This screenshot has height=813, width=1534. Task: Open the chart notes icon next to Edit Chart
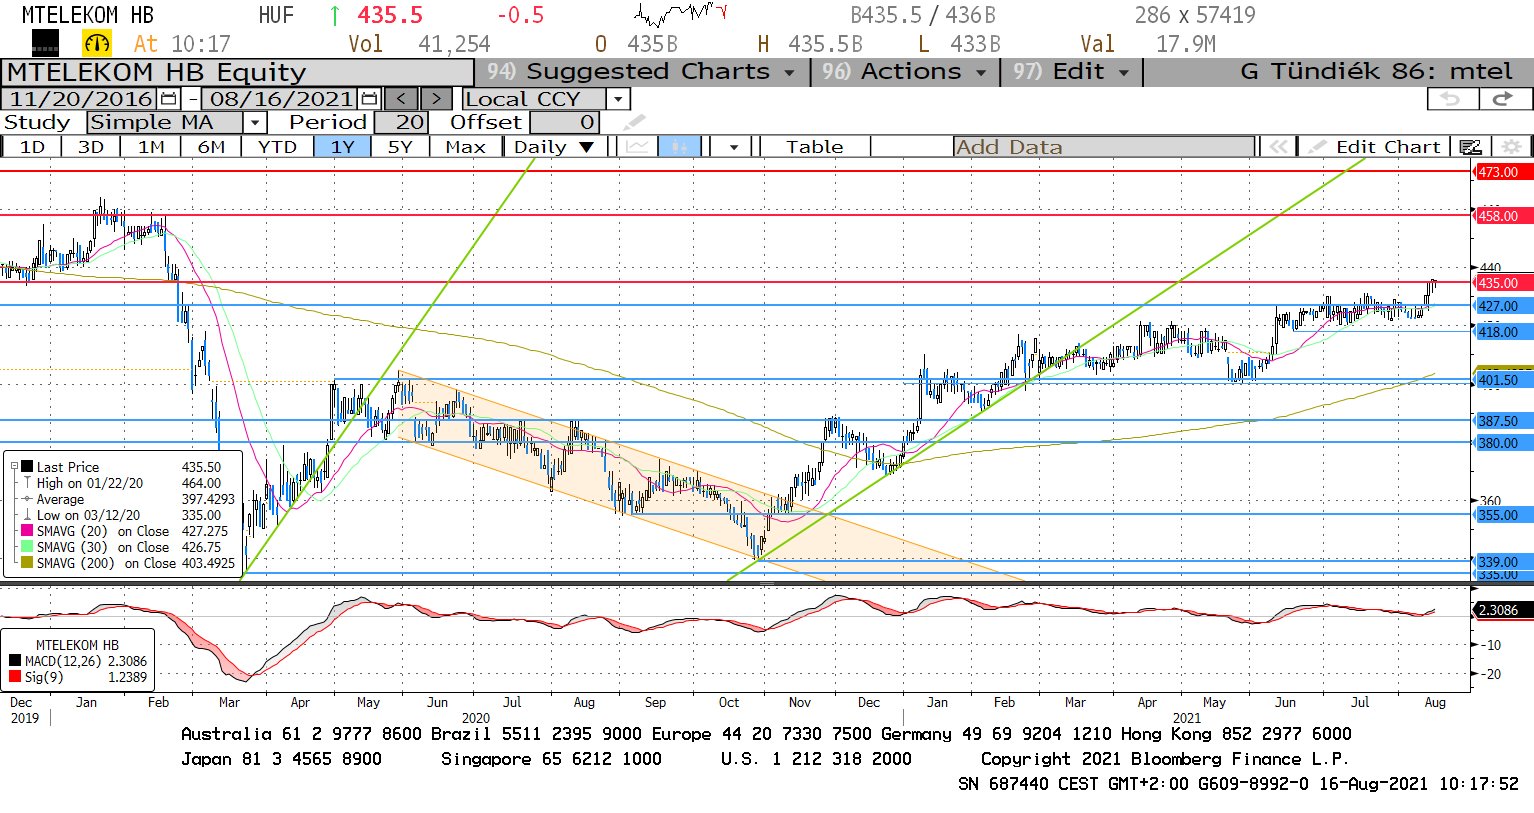click(x=1470, y=147)
